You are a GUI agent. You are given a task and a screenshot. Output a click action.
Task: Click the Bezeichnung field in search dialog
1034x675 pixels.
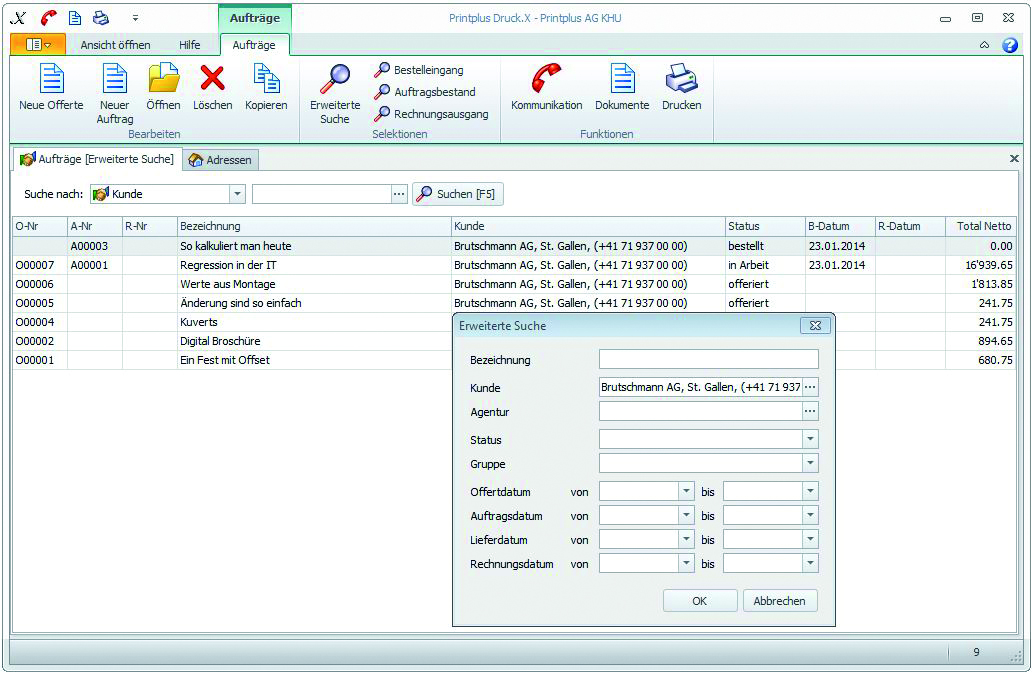(x=708, y=360)
